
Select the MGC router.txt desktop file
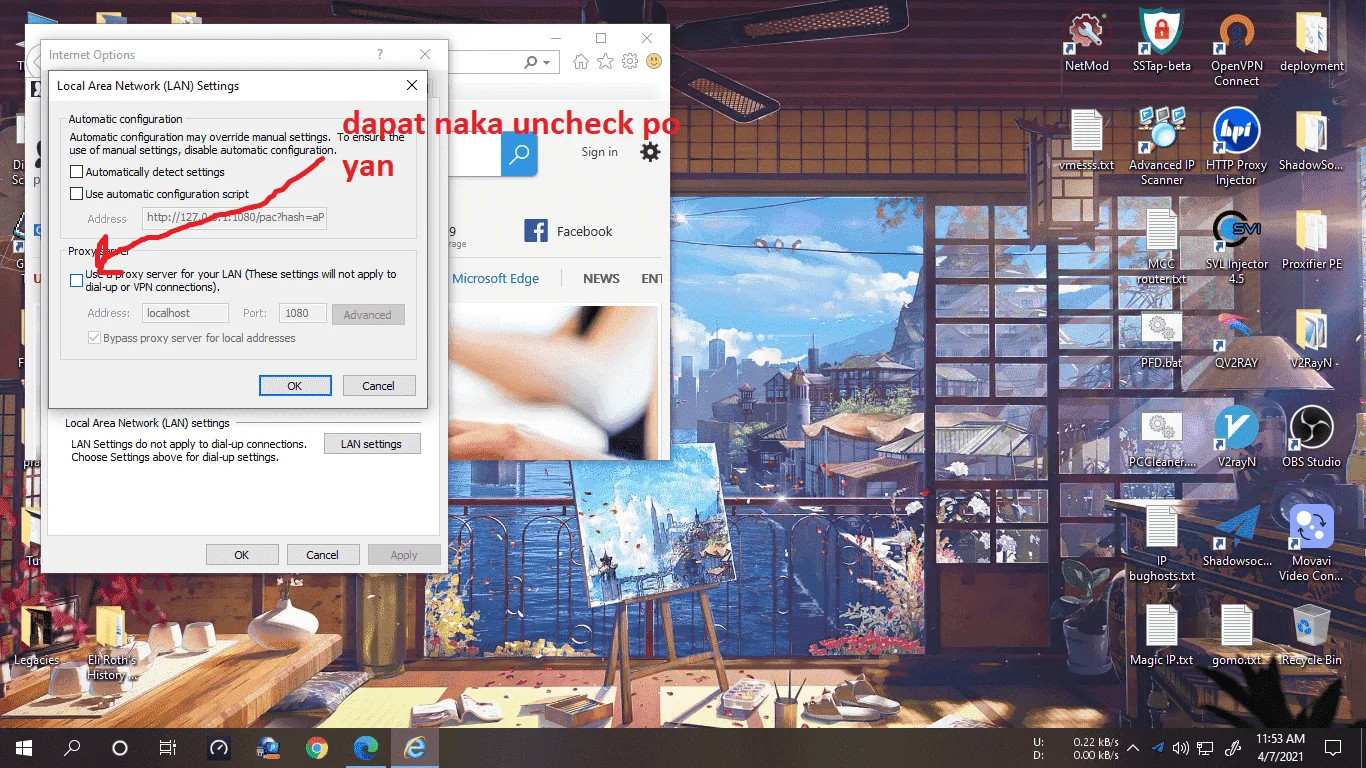[x=1161, y=247]
